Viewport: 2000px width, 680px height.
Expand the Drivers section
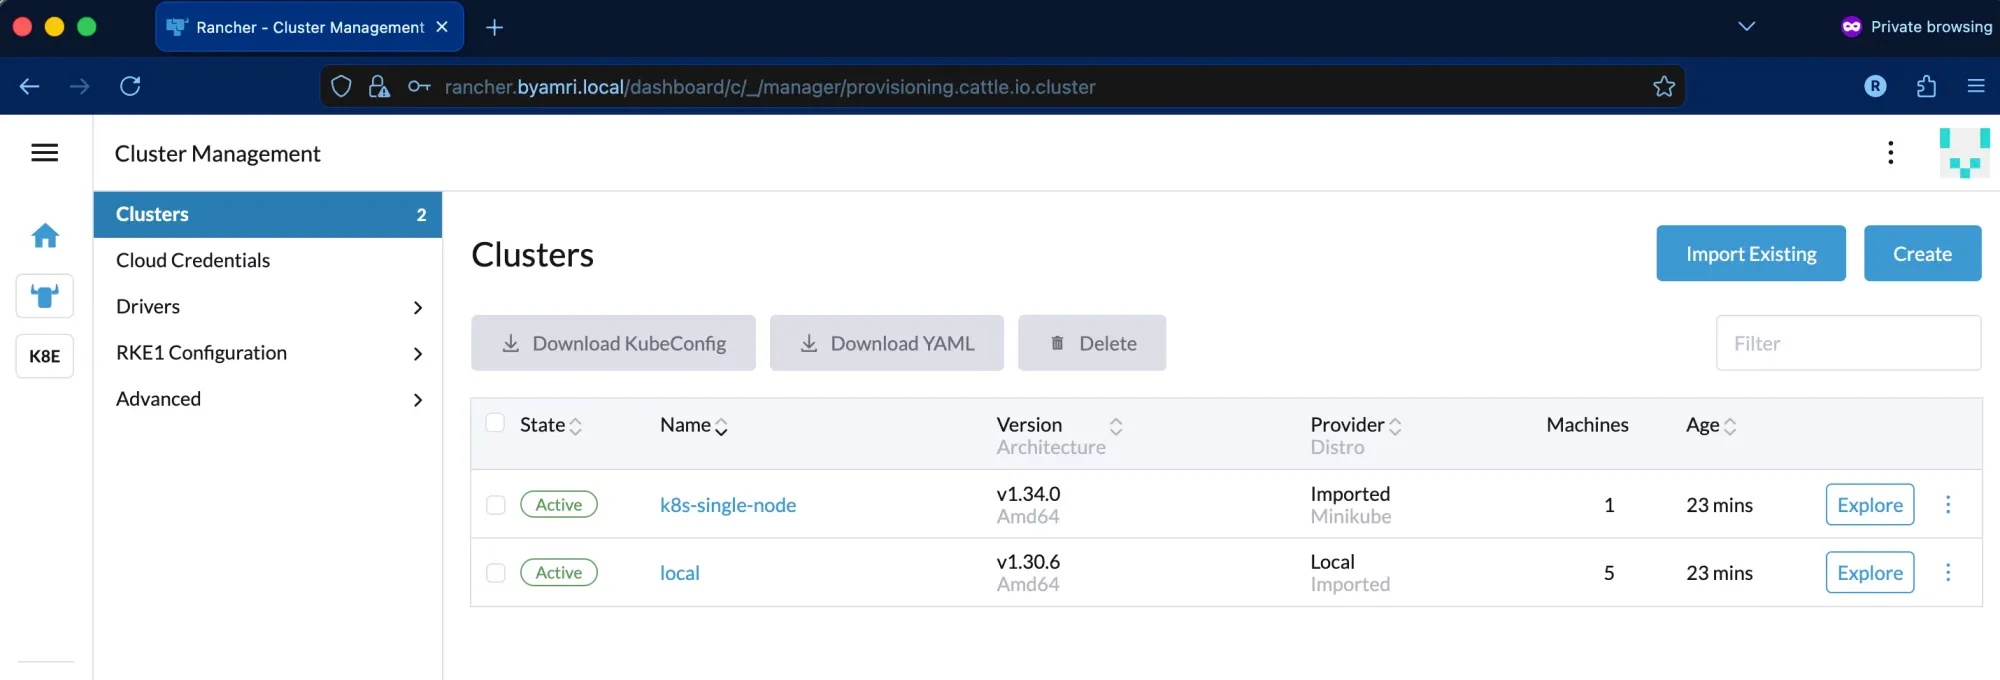418,307
